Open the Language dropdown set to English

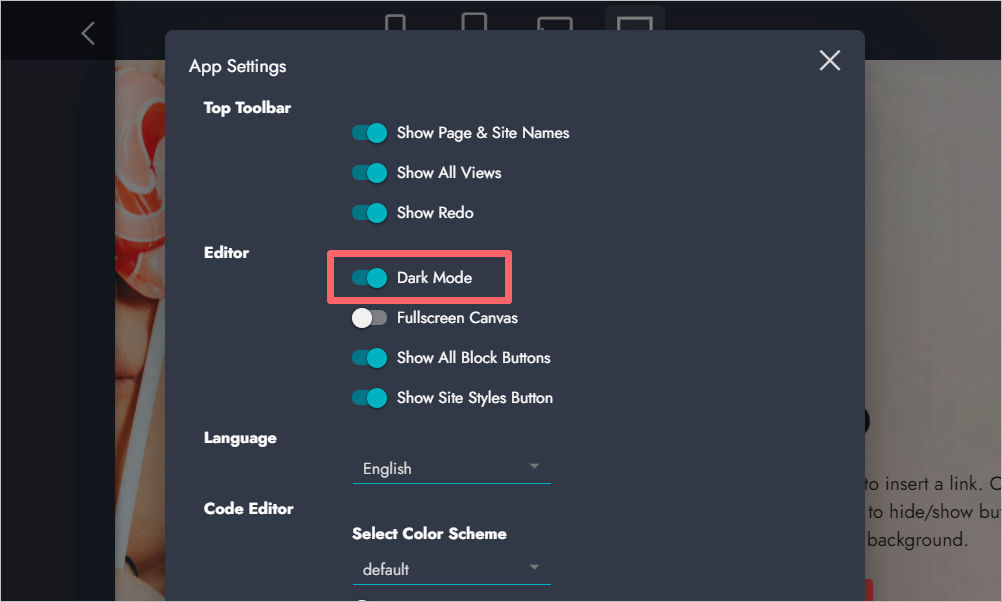coord(451,468)
